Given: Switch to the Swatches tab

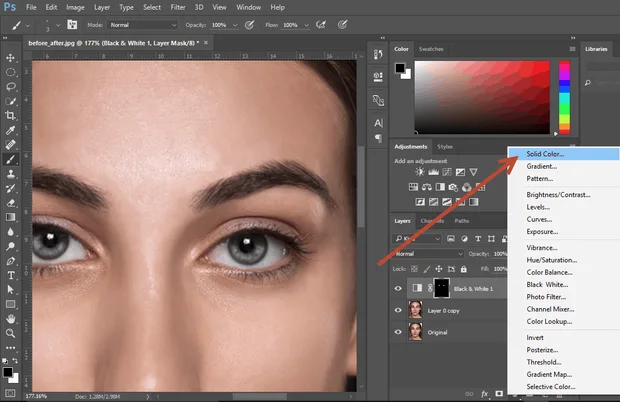Looking at the screenshot, I should pos(431,49).
